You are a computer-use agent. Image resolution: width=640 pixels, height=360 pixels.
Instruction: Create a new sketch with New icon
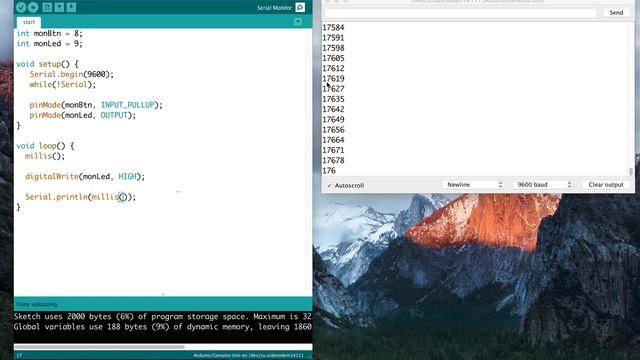[47, 7]
